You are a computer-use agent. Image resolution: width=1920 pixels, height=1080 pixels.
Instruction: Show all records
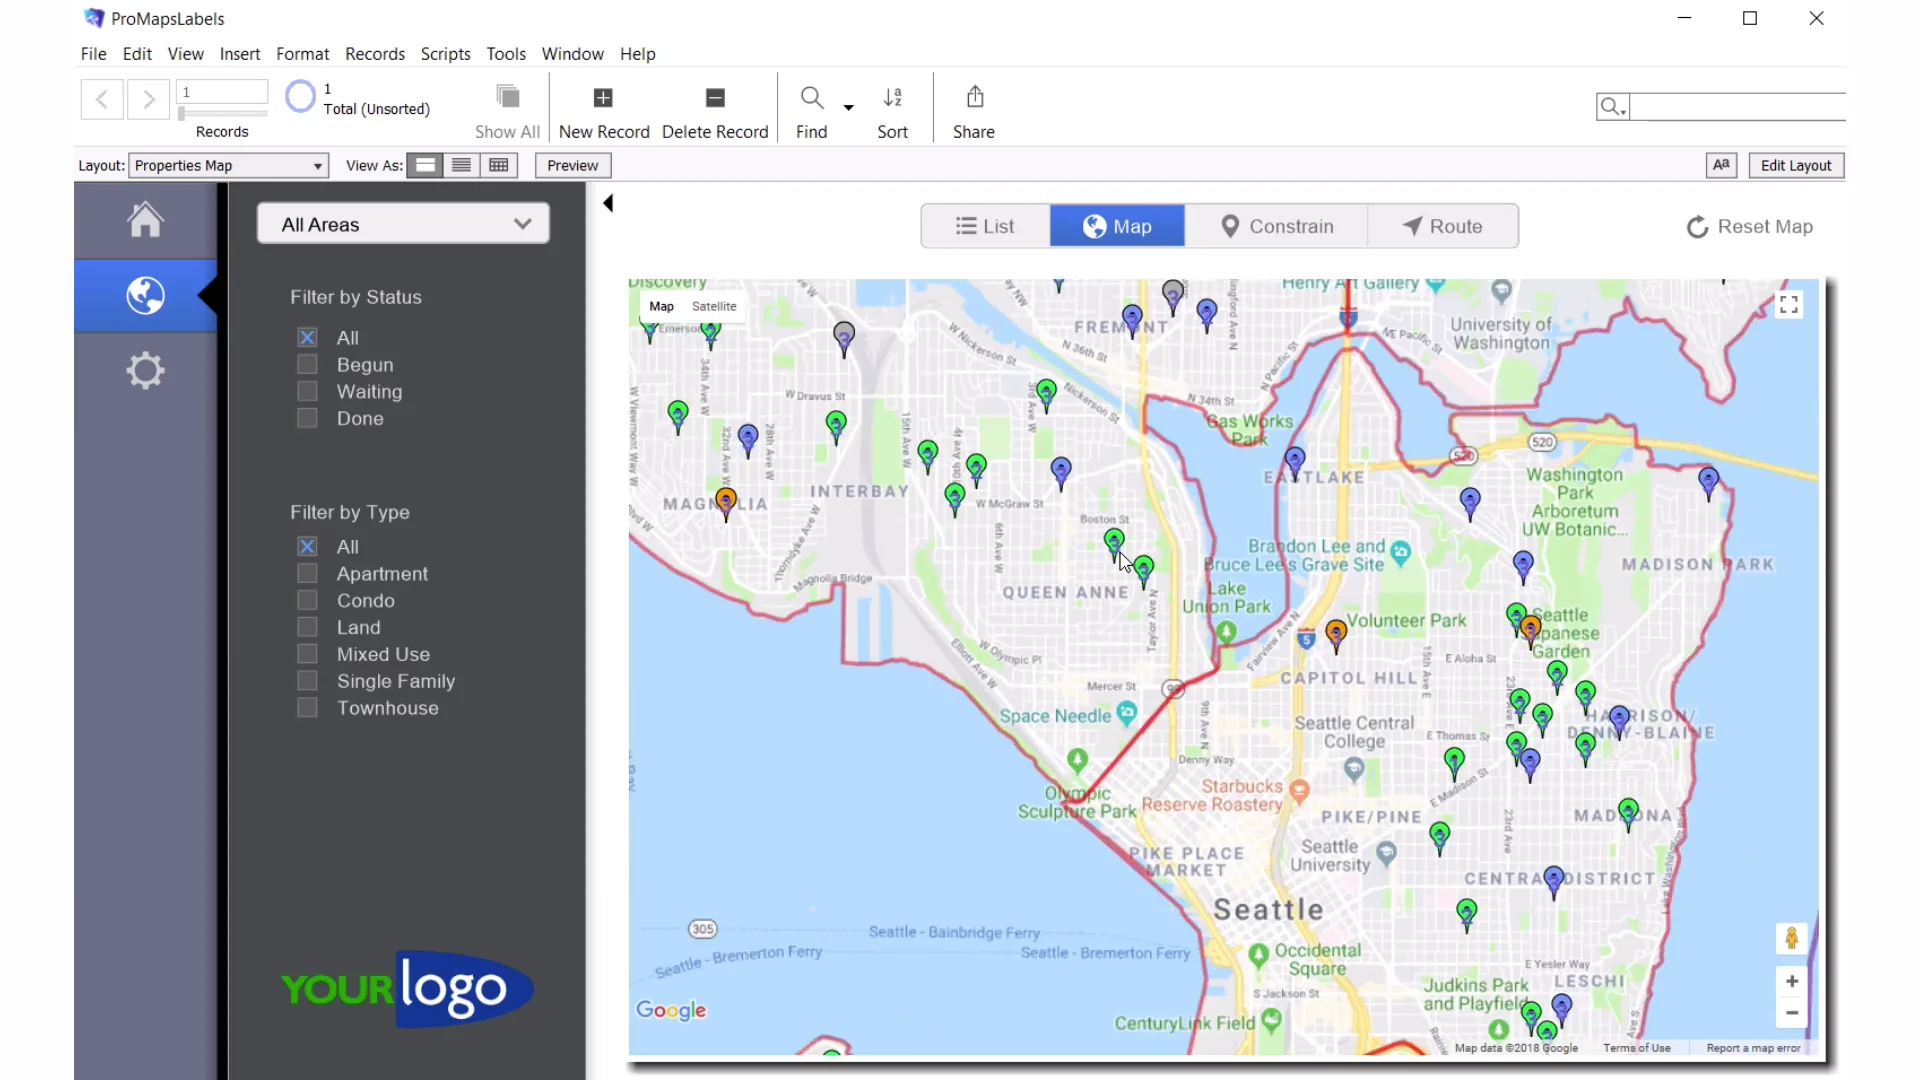click(x=507, y=110)
